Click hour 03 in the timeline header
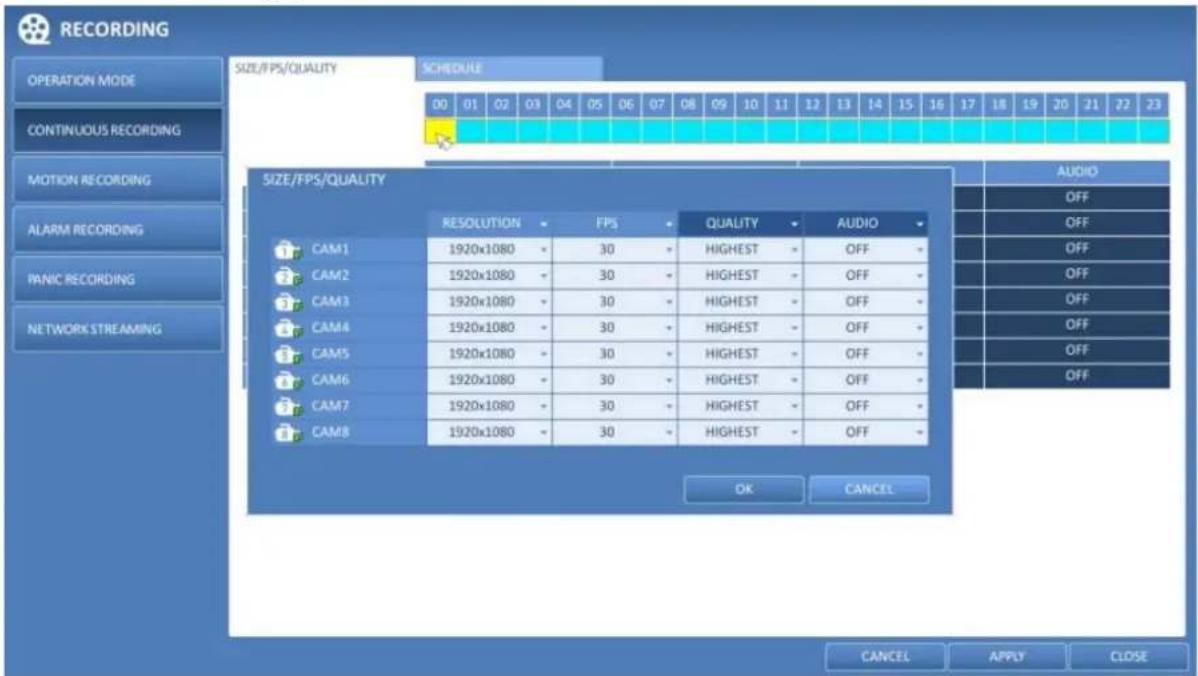The height and width of the screenshot is (676, 1198). 533,105
